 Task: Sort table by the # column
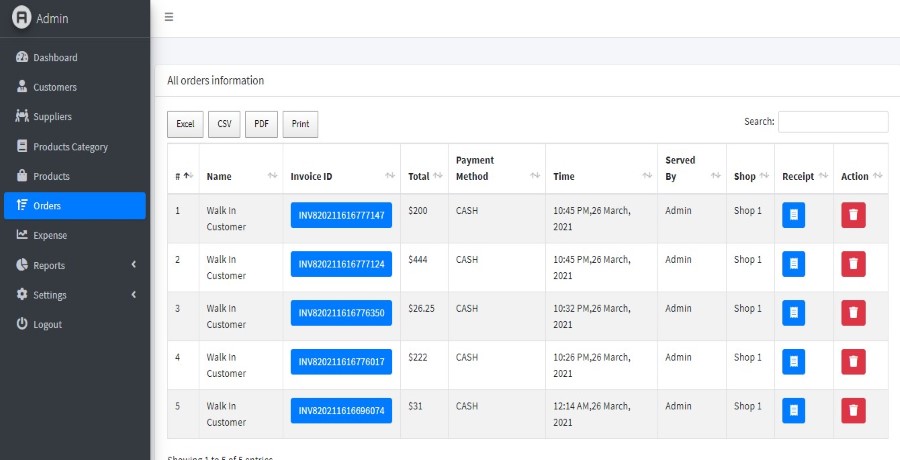tap(183, 169)
